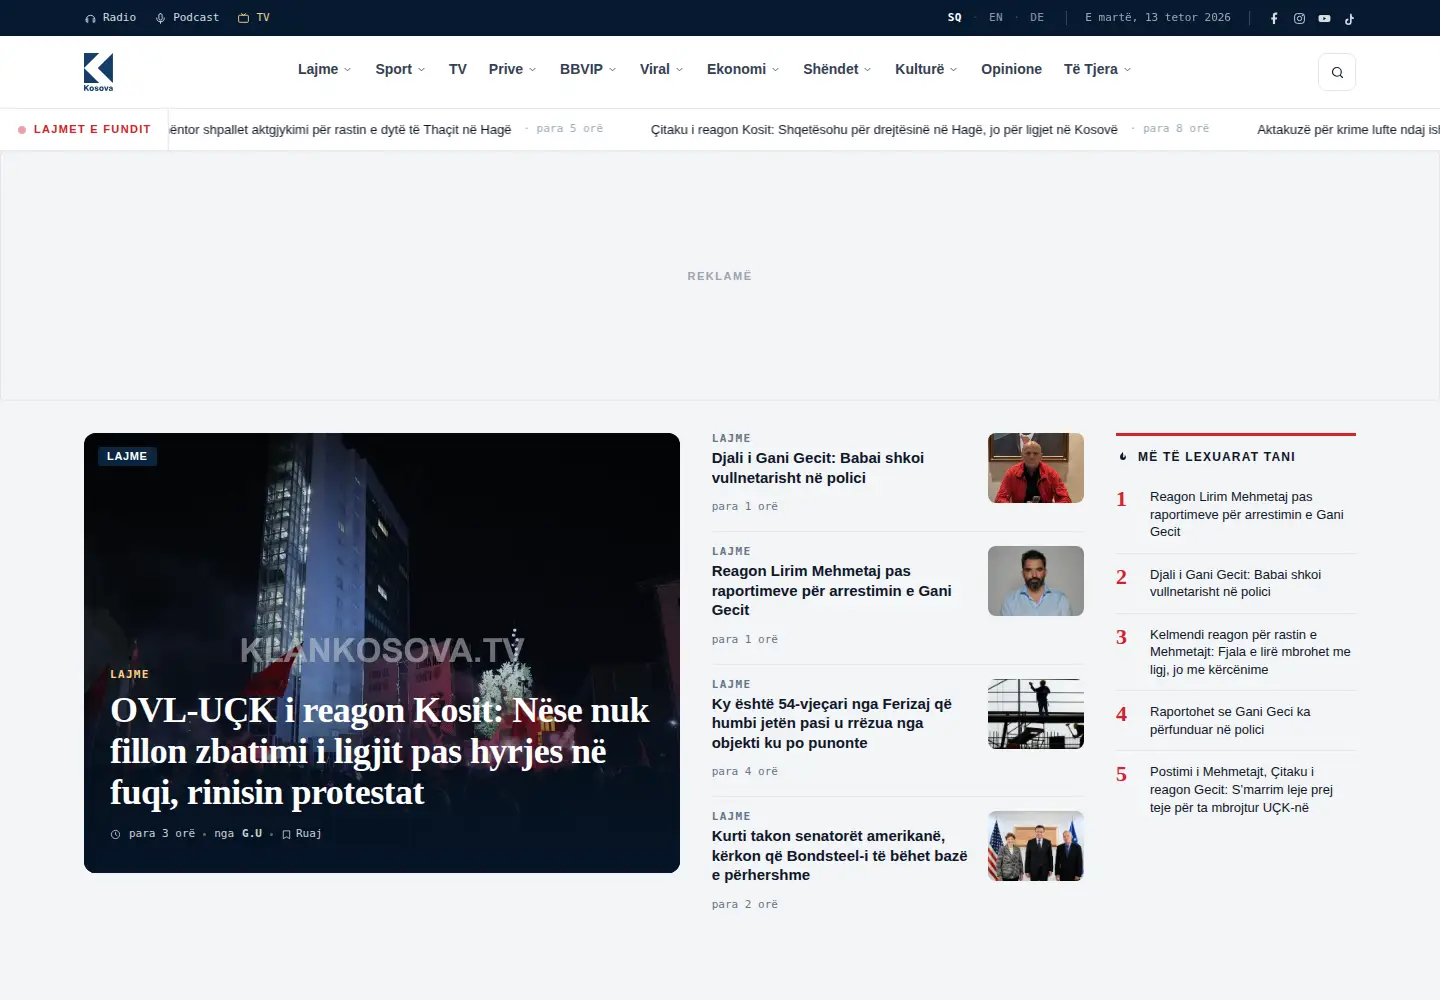Click LAJME label above Djali i Gani Gecit
This screenshot has height=1000, width=1440.
pyautogui.click(x=731, y=438)
